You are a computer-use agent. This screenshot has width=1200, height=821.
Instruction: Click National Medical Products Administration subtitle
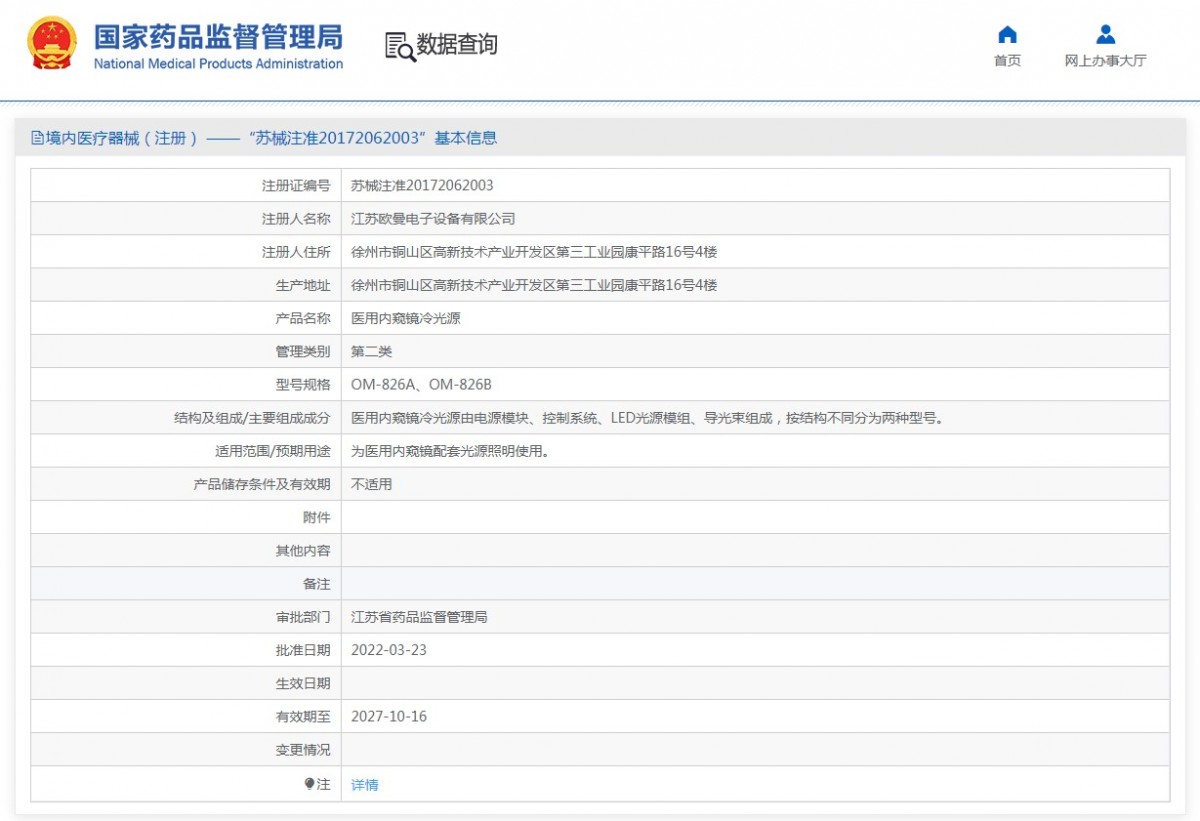coord(218,64)
